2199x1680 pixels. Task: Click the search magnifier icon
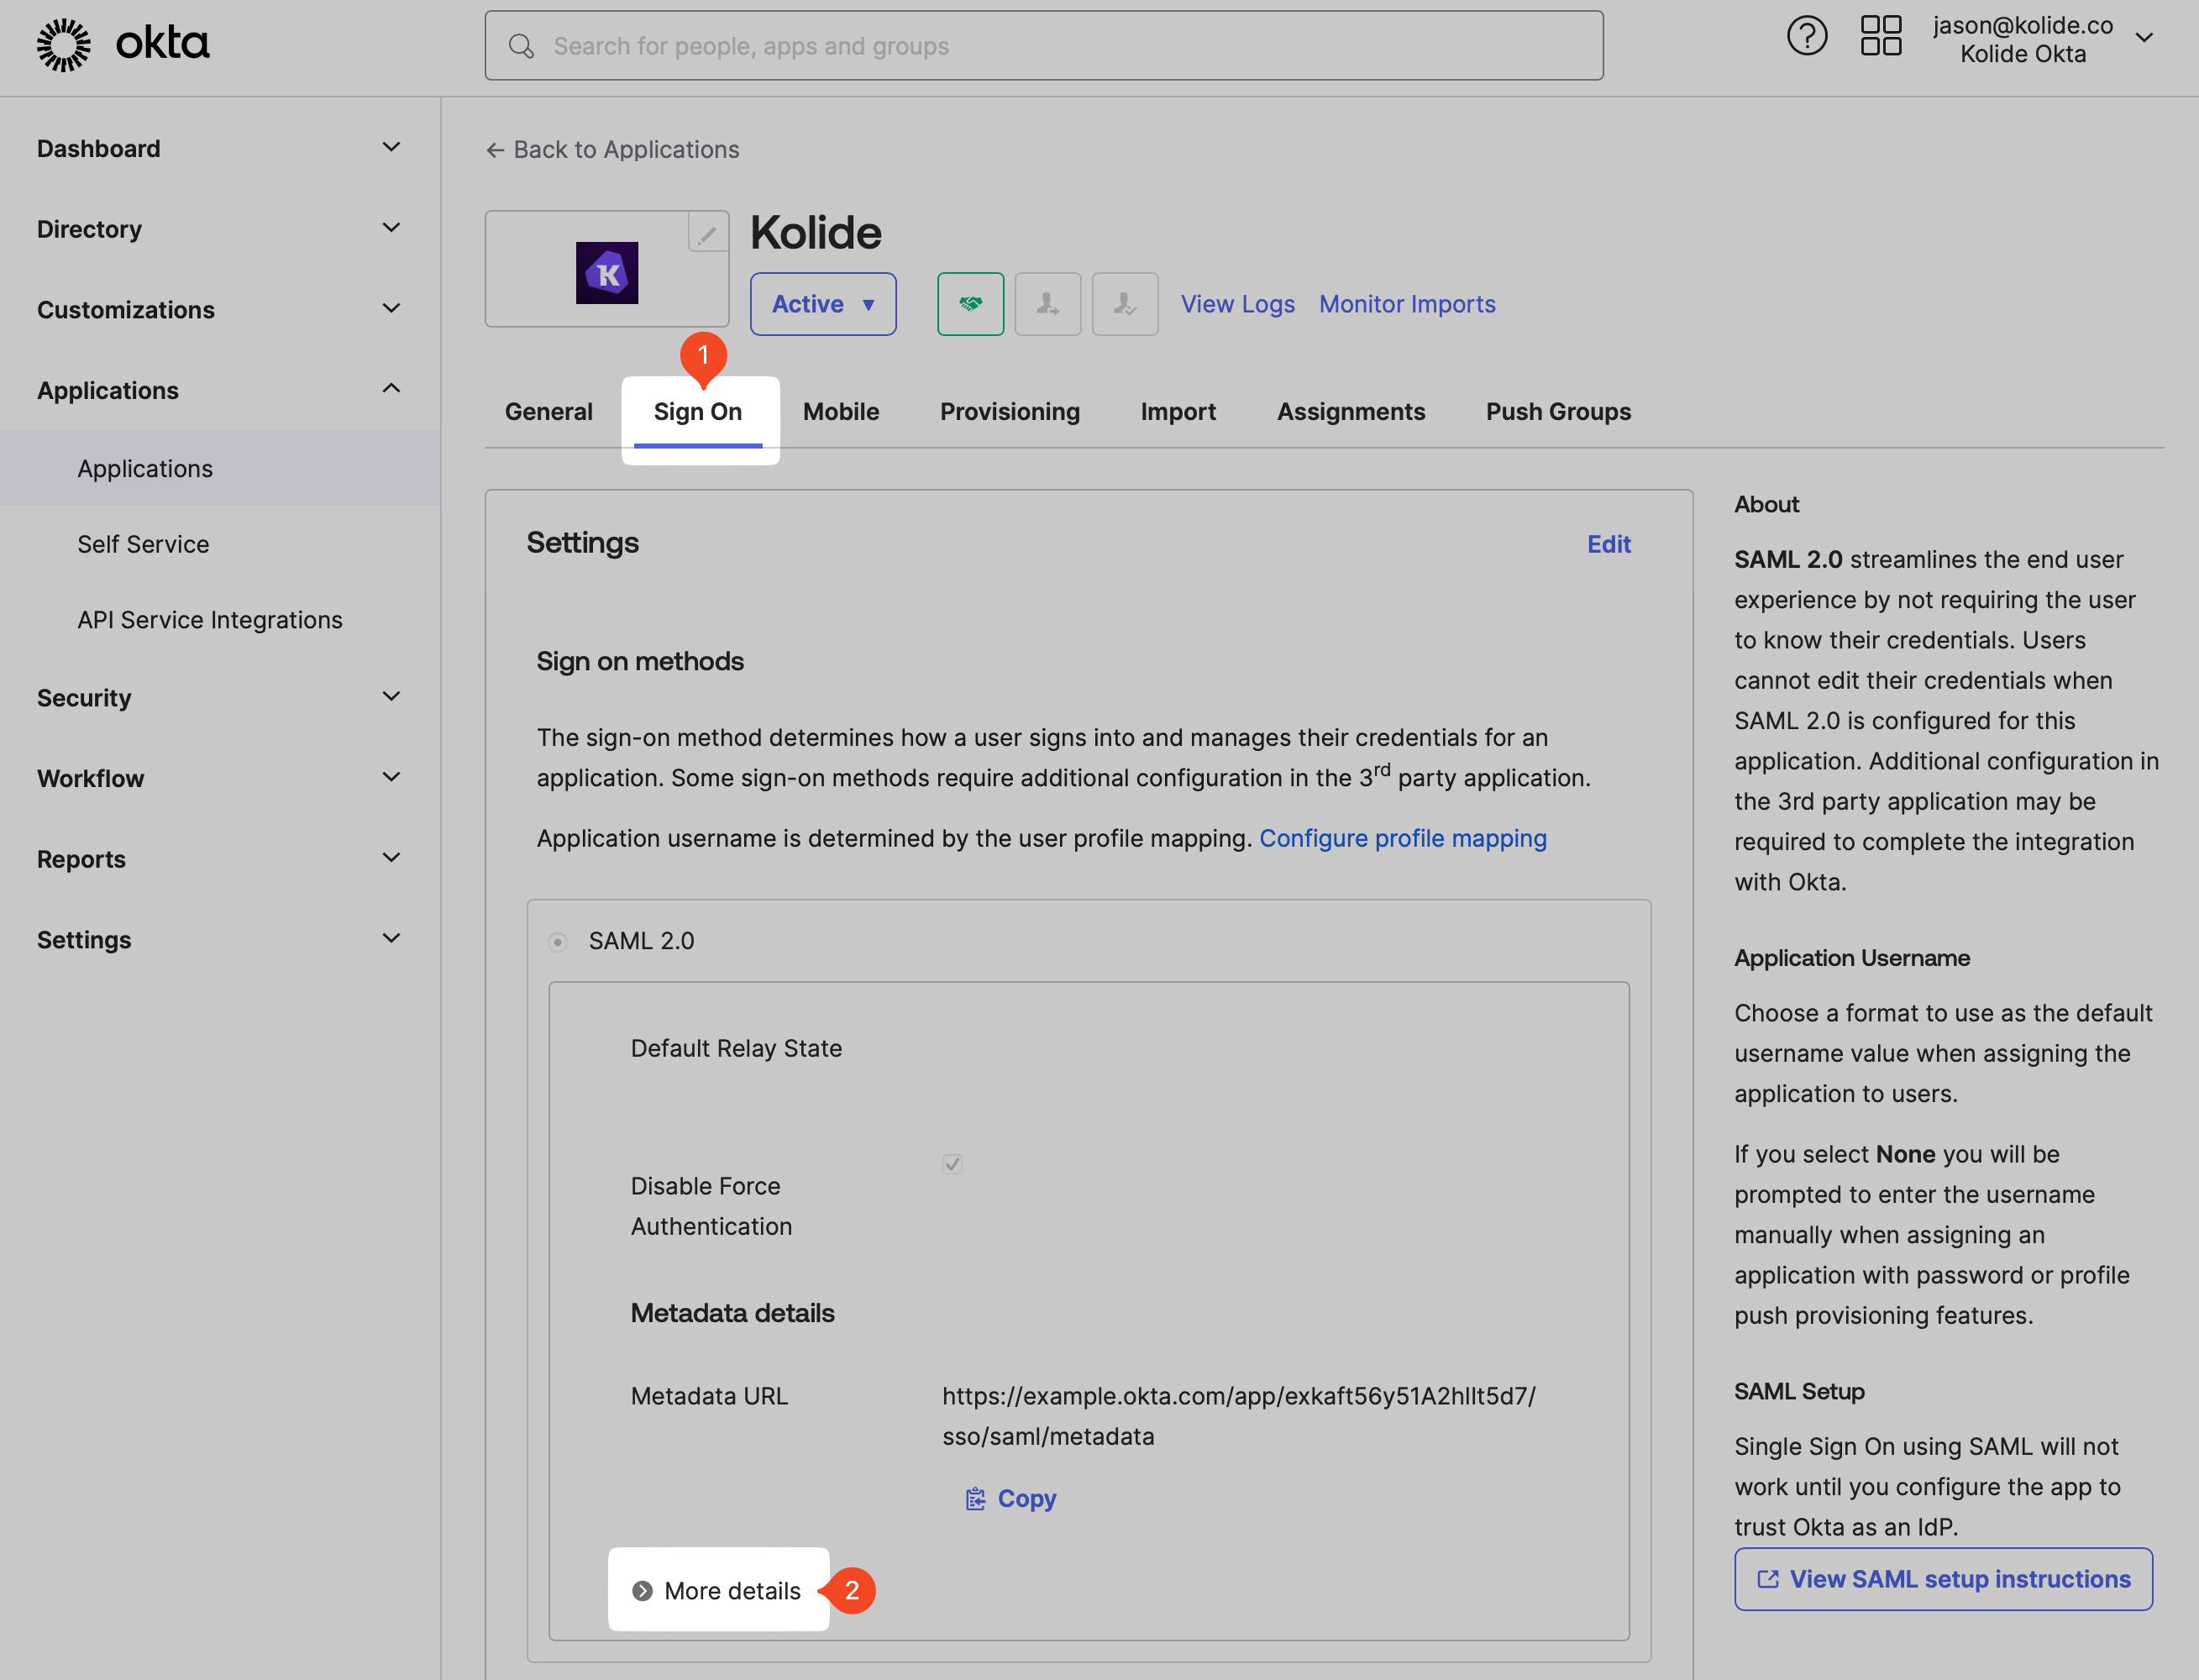point(521,46)
